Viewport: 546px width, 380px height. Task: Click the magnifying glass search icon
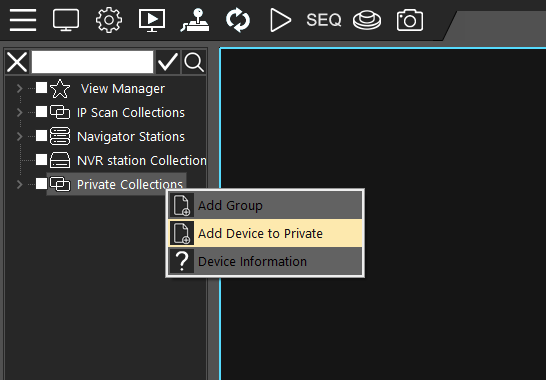pyautogui.click(x=194, y=62)
